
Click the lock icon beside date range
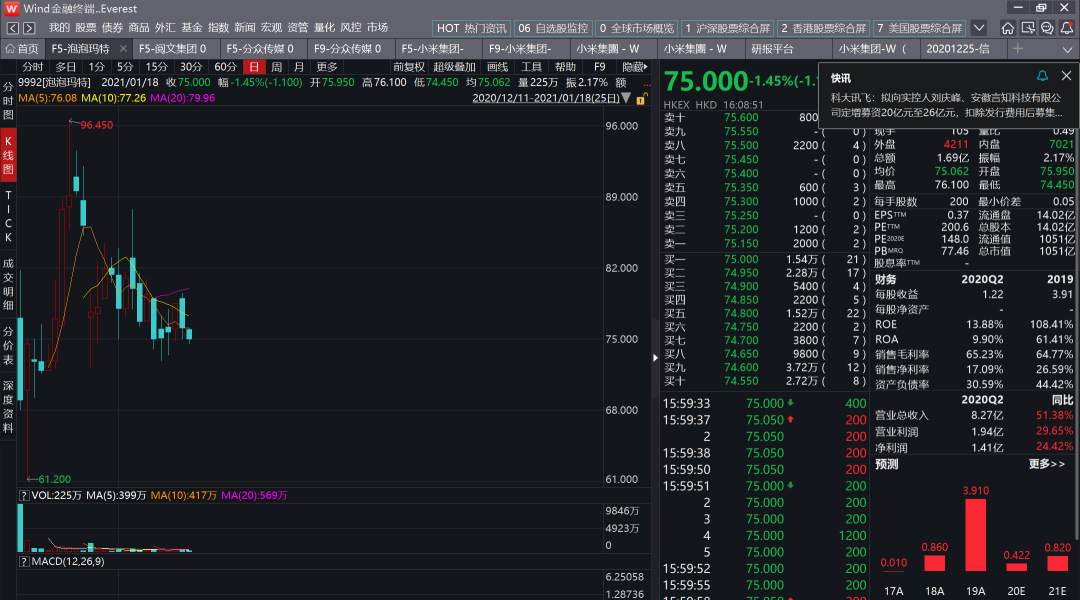pyautogui.click(x=641, y=99)
